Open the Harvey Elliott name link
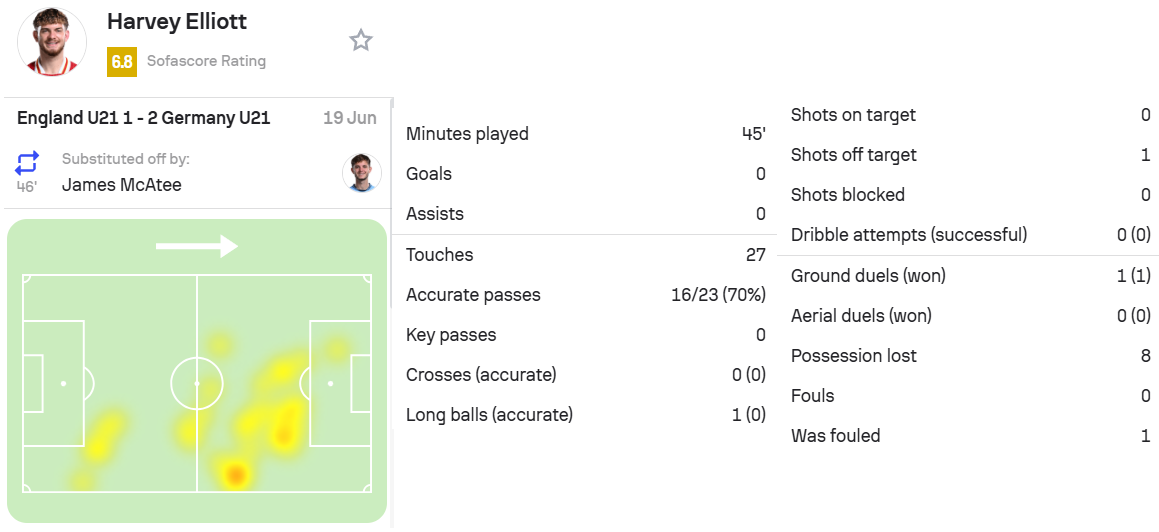1159x532 pixels. (177, 21)
